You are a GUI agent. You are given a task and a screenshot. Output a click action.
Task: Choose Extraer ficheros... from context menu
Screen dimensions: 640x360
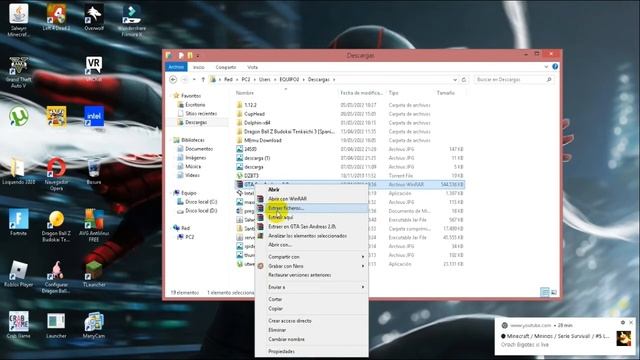(x=311, y=208)
